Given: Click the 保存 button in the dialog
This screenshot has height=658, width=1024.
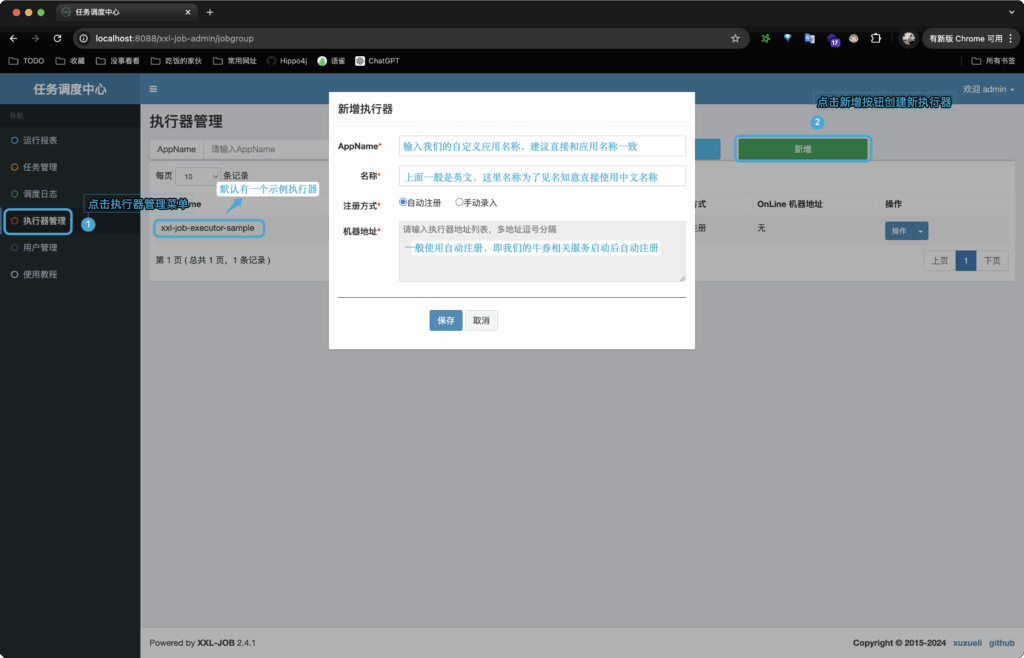Looking at the screenshot, I should click(445, 321).
